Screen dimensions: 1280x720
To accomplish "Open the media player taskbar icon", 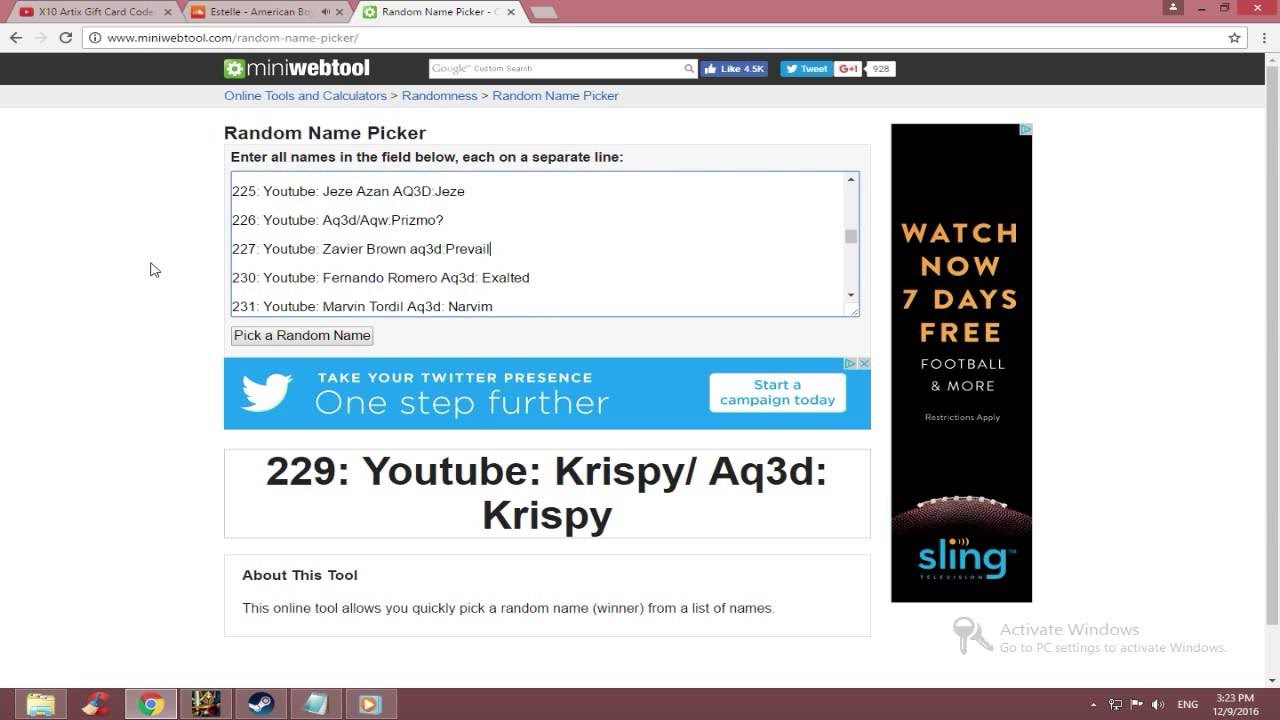I will pyautogui.click(x=370, y=704).
